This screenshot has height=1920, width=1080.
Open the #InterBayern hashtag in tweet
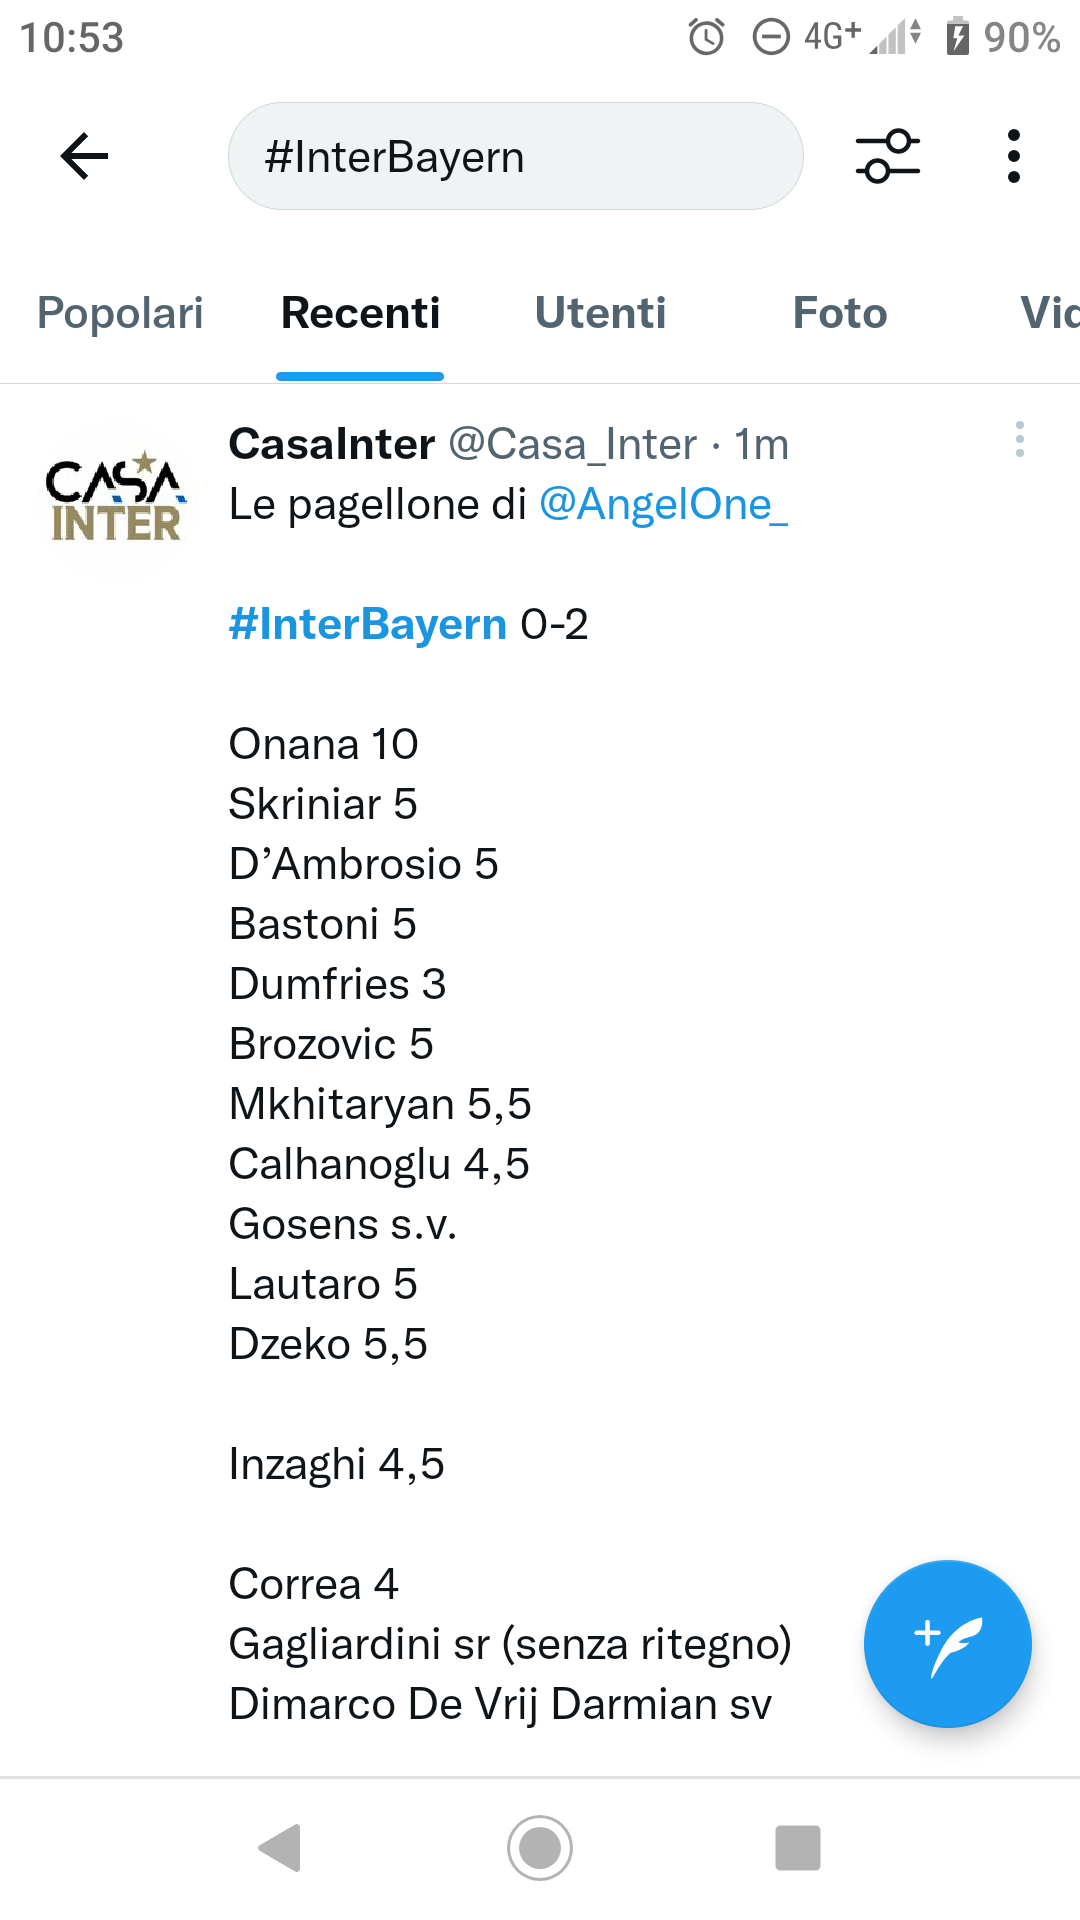(368, 624)
